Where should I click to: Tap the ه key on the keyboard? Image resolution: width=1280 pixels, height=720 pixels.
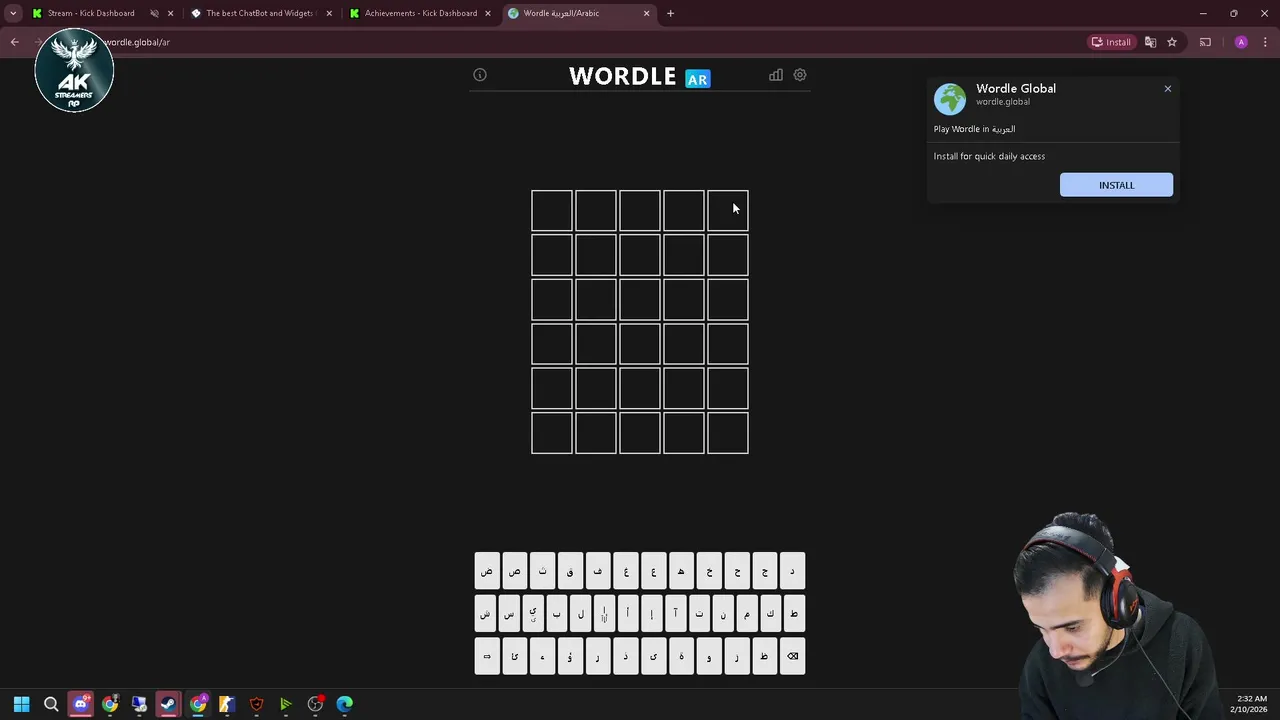(x=681, y=570)
